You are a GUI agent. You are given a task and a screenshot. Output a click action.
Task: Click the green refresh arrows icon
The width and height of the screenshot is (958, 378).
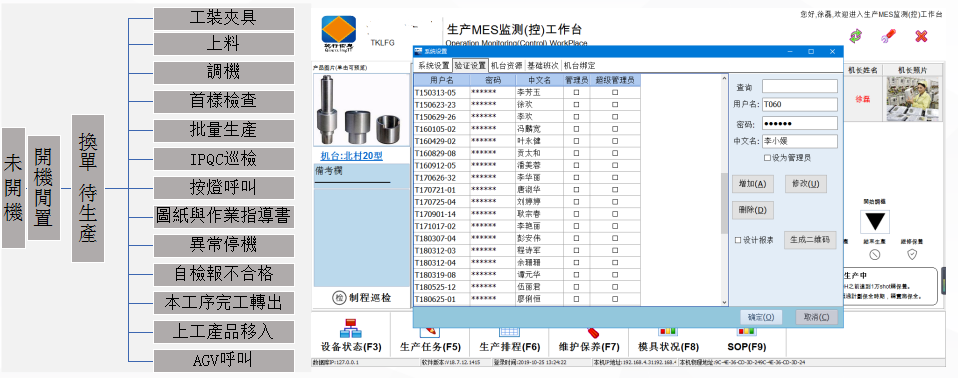(x=856, y=36)
